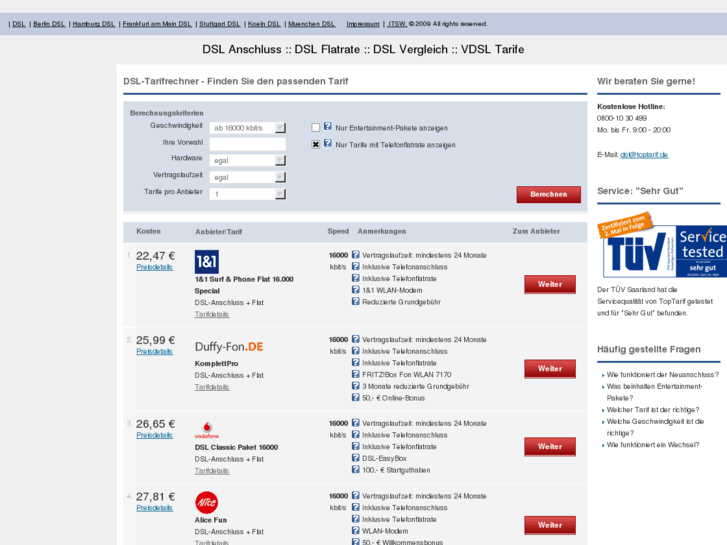The image size is (727, 545).
Task: Click the Vodafone logo
Action: click(x=207, y=430)
